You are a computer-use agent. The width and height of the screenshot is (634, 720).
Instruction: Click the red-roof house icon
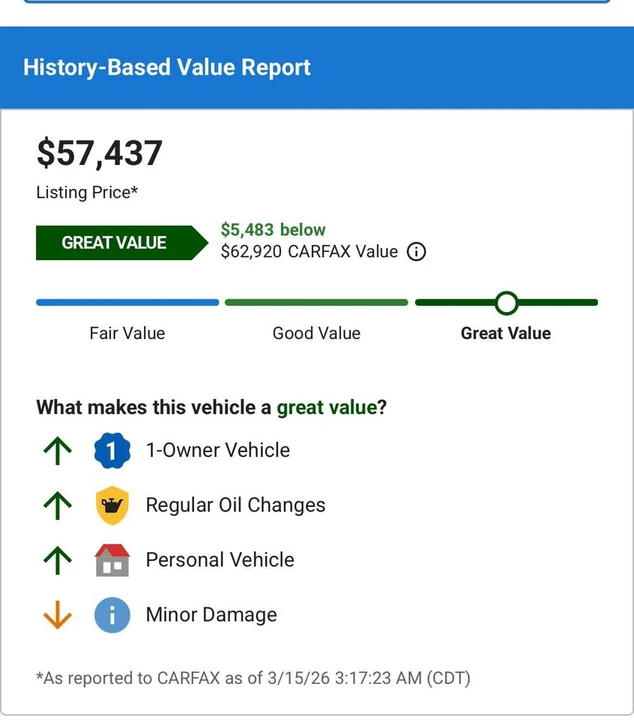point(112,560)
